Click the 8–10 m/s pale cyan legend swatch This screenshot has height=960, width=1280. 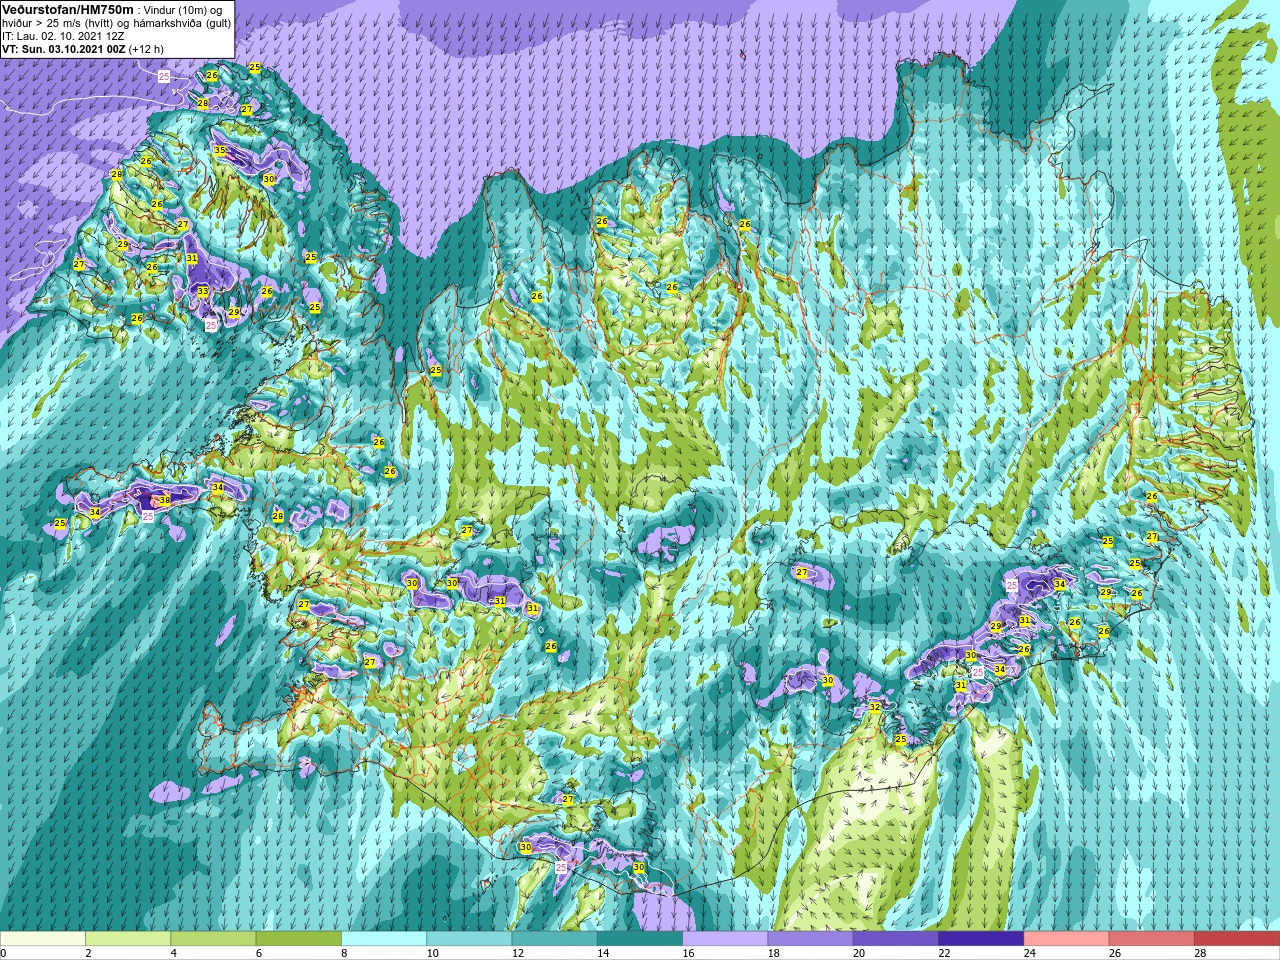(x=384, y=938)
